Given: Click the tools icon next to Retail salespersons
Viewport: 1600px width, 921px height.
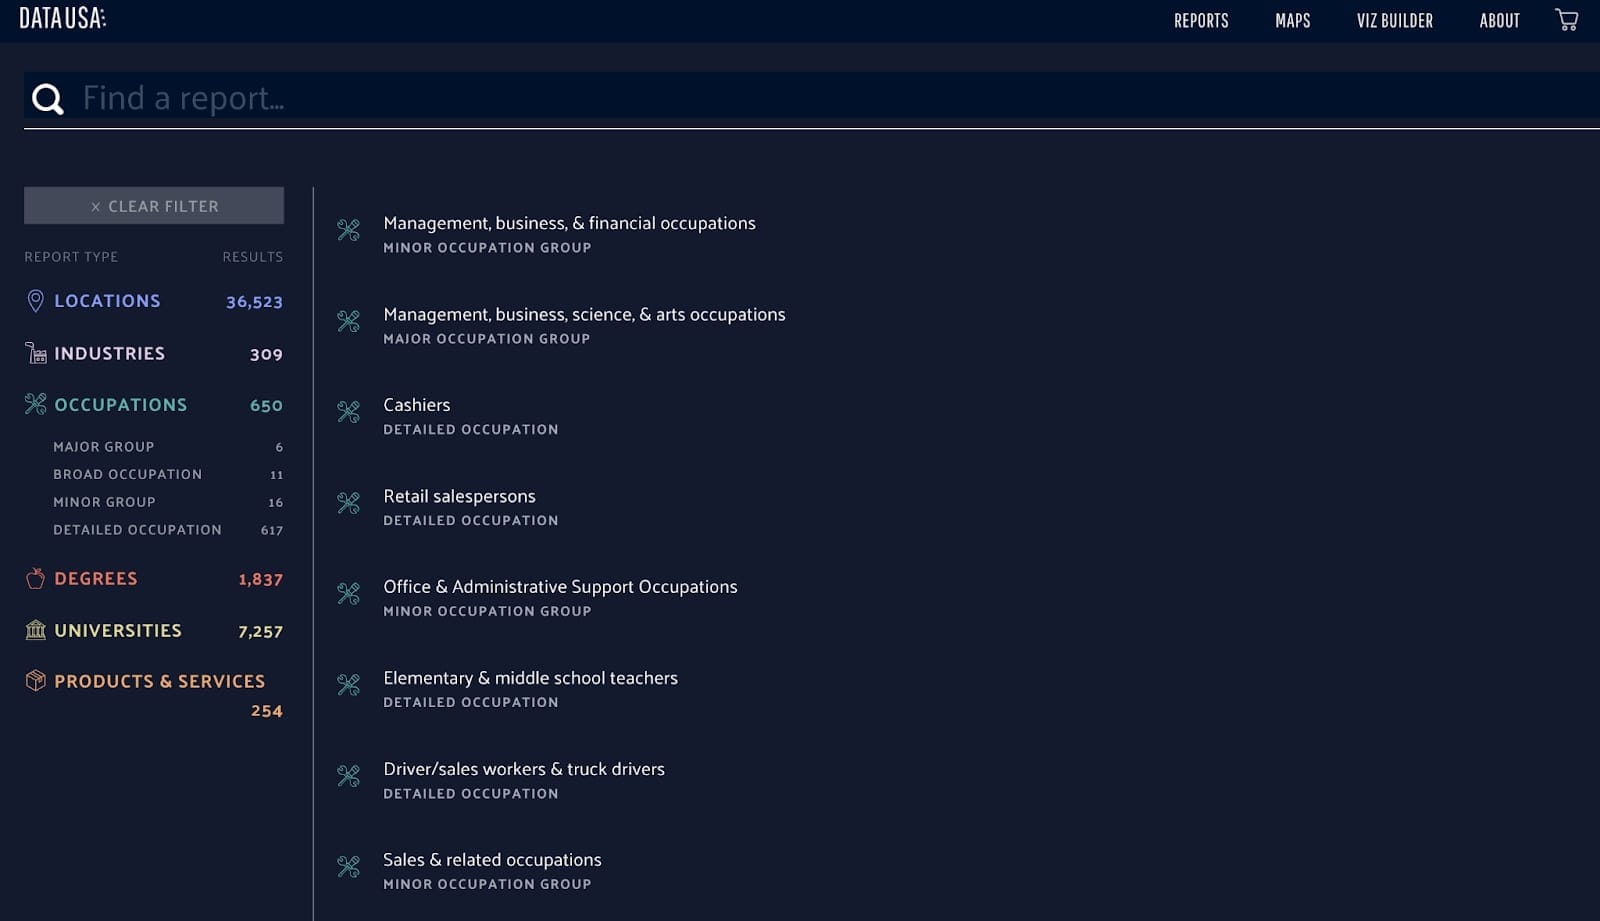Looking at the screenshot, I should 348,502.
